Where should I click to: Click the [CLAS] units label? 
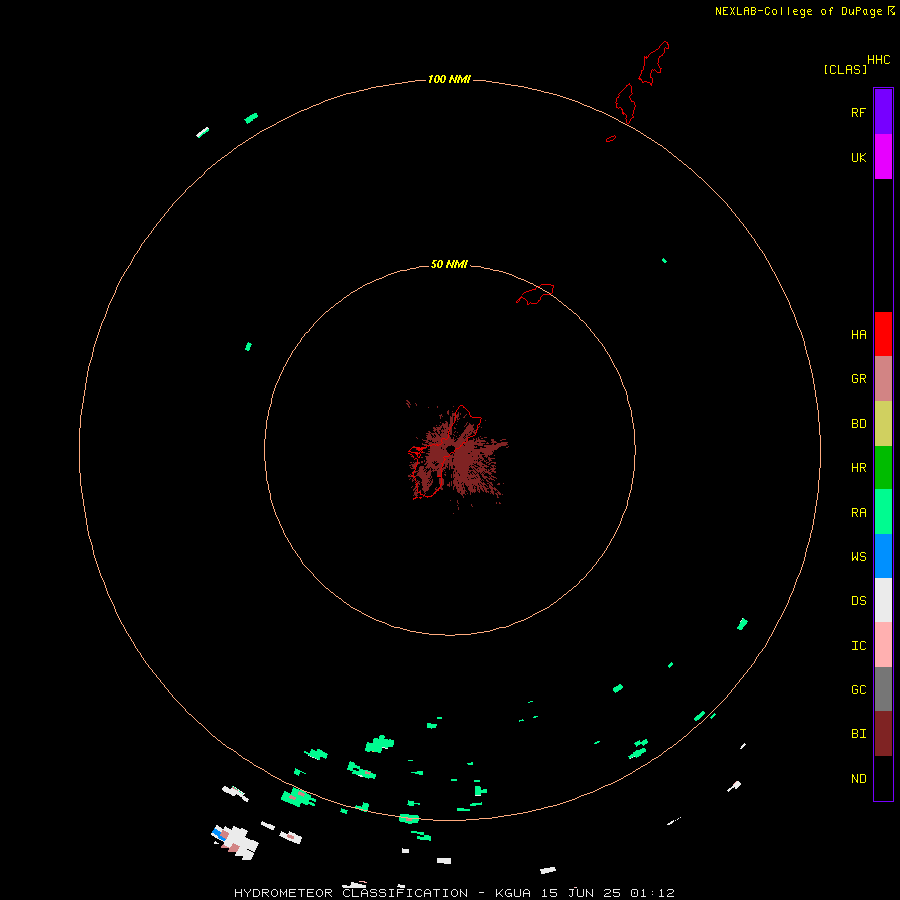(845, 69)
